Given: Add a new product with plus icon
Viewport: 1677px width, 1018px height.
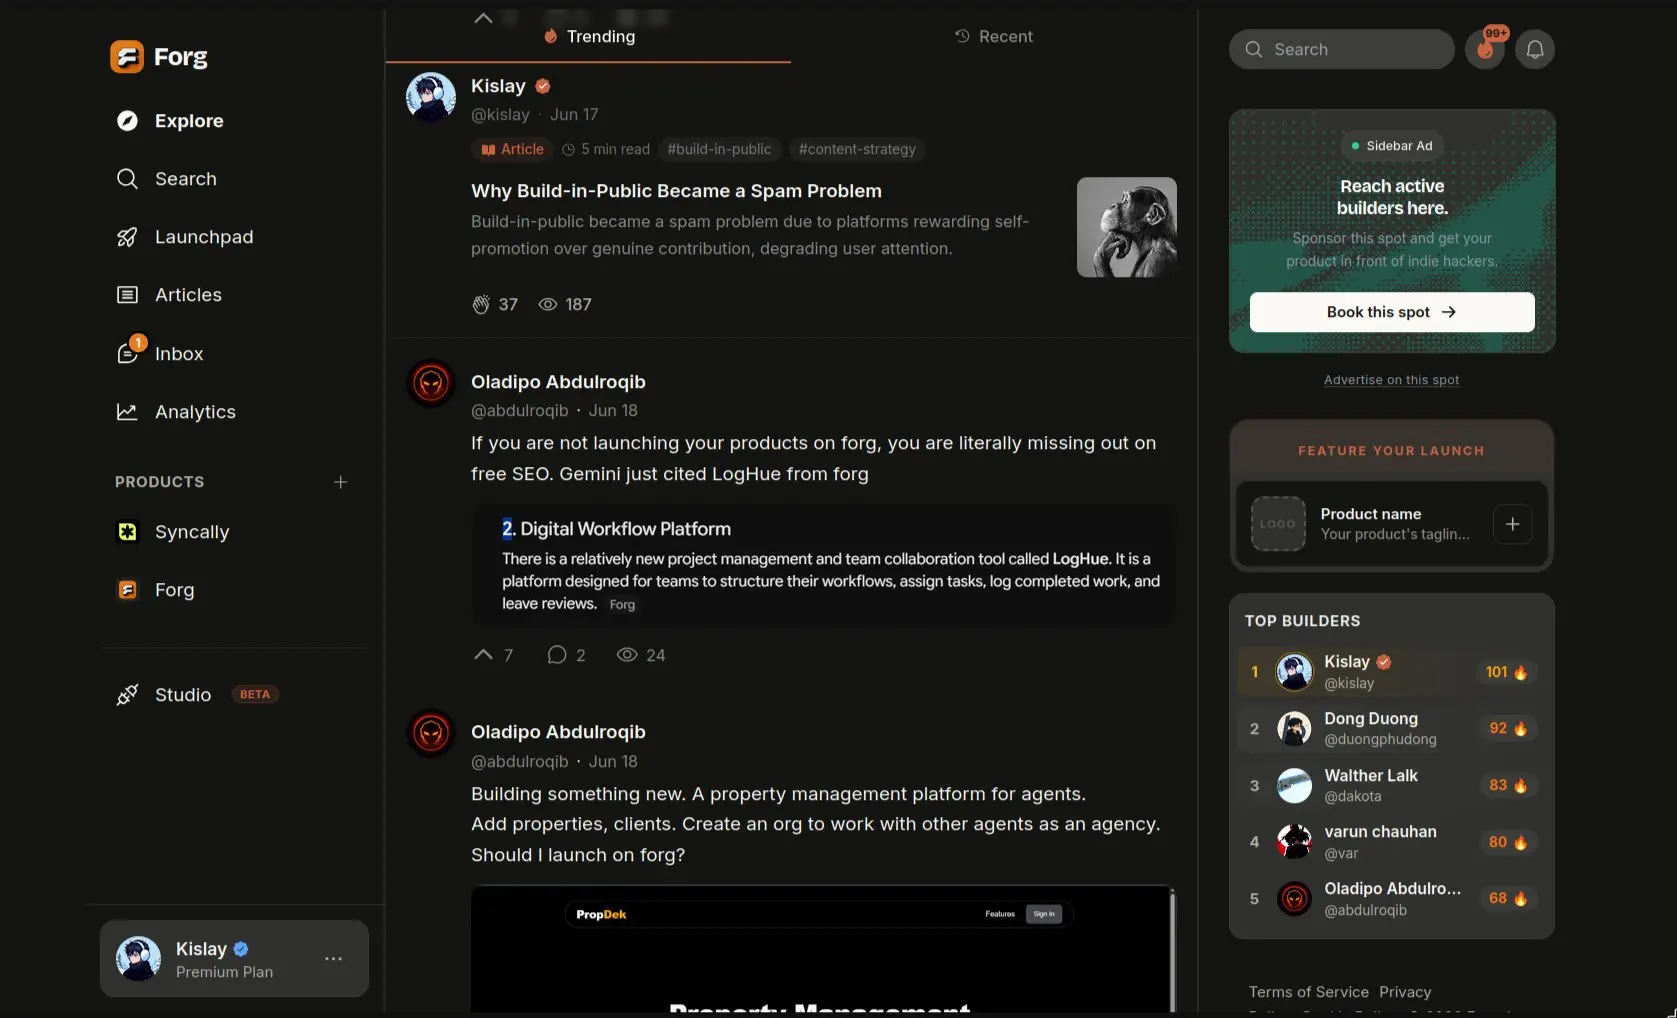Looking at the screenshot, I should (x=340, y=482).
